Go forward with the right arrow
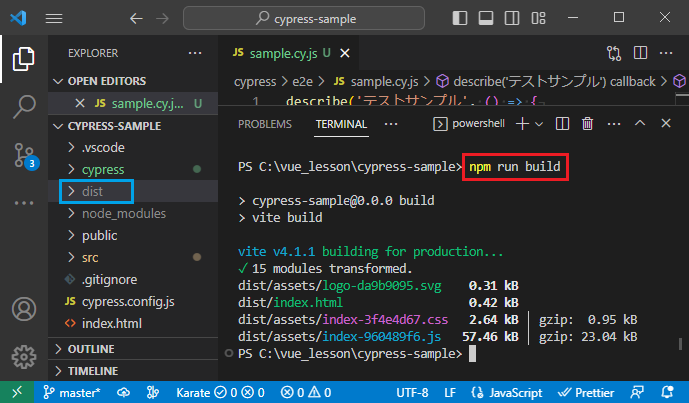Screen dimensions: 689x403 click(x=162, y=18)
